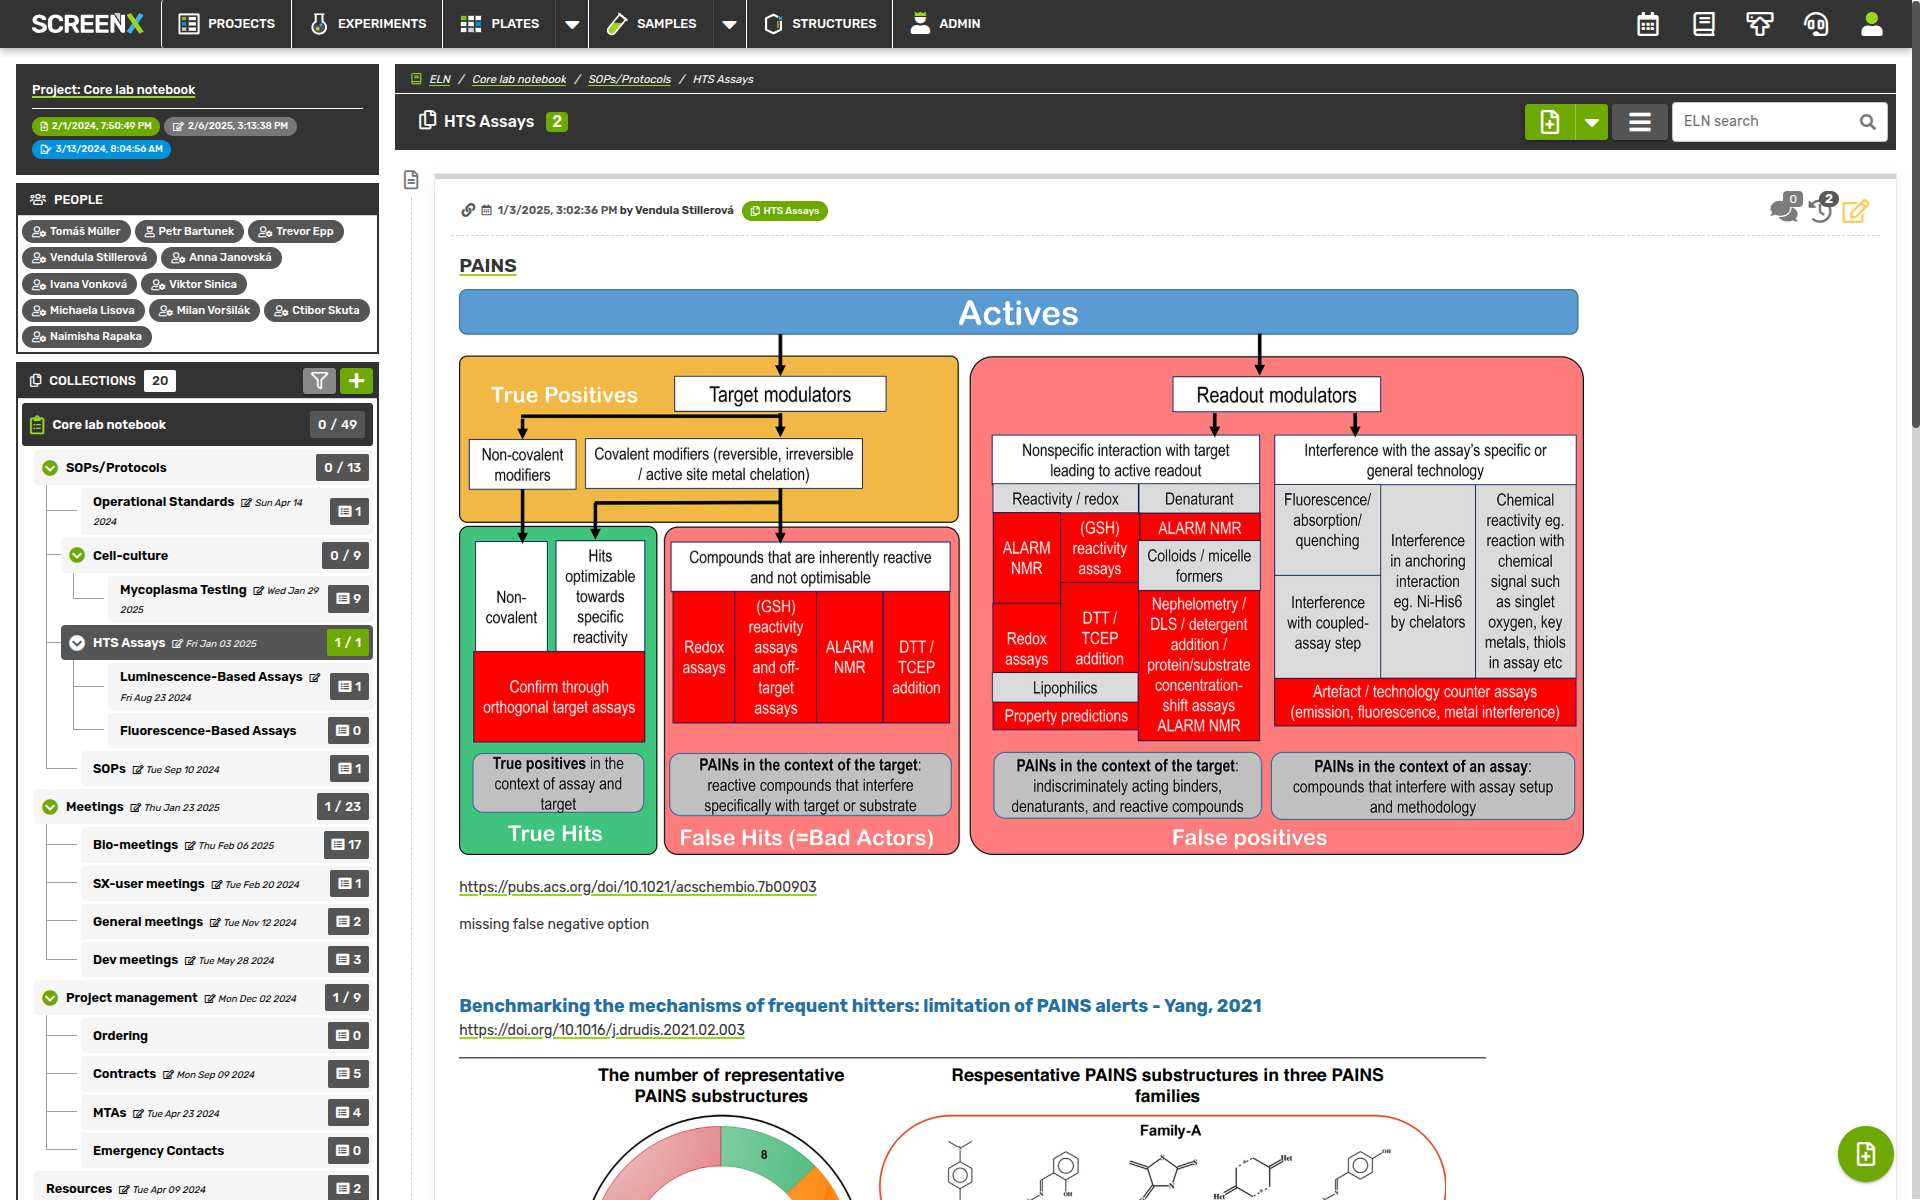Expand new entry options dropdown arrow
This screenshot has width=1920, height=1200.
[x=1591, y=122]
